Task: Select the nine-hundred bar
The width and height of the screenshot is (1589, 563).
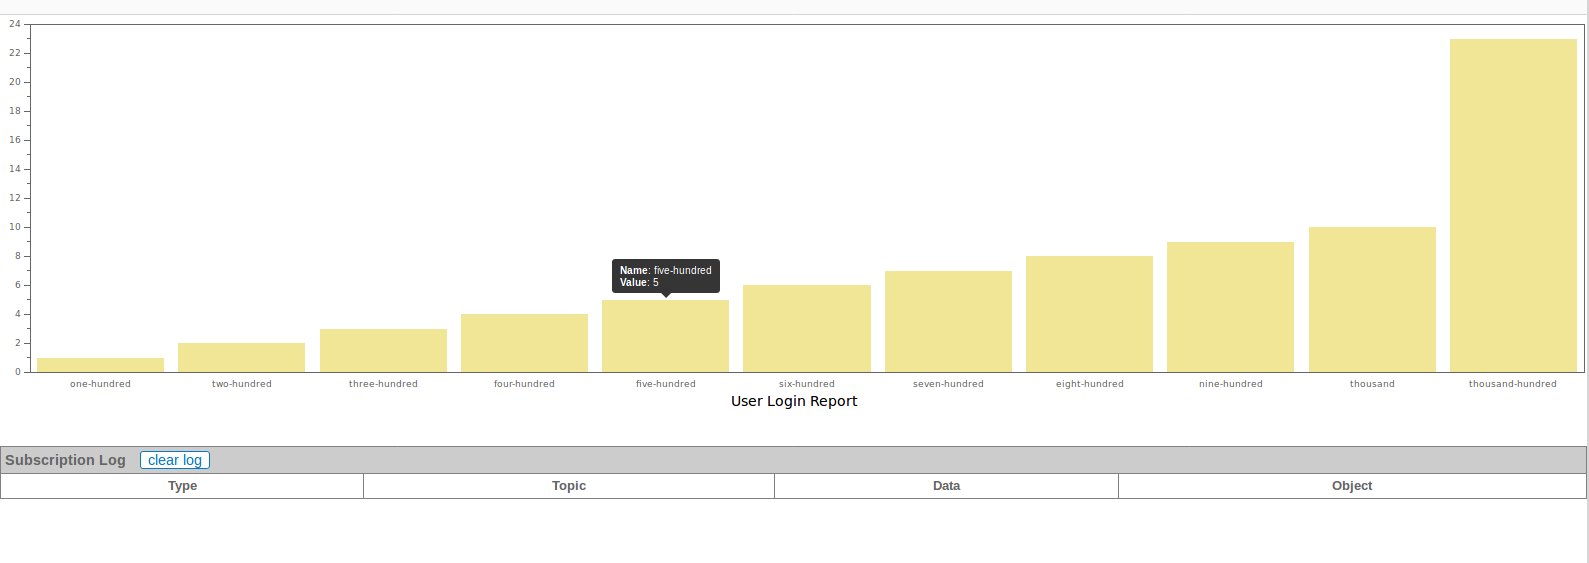Action: point(1230,307)
